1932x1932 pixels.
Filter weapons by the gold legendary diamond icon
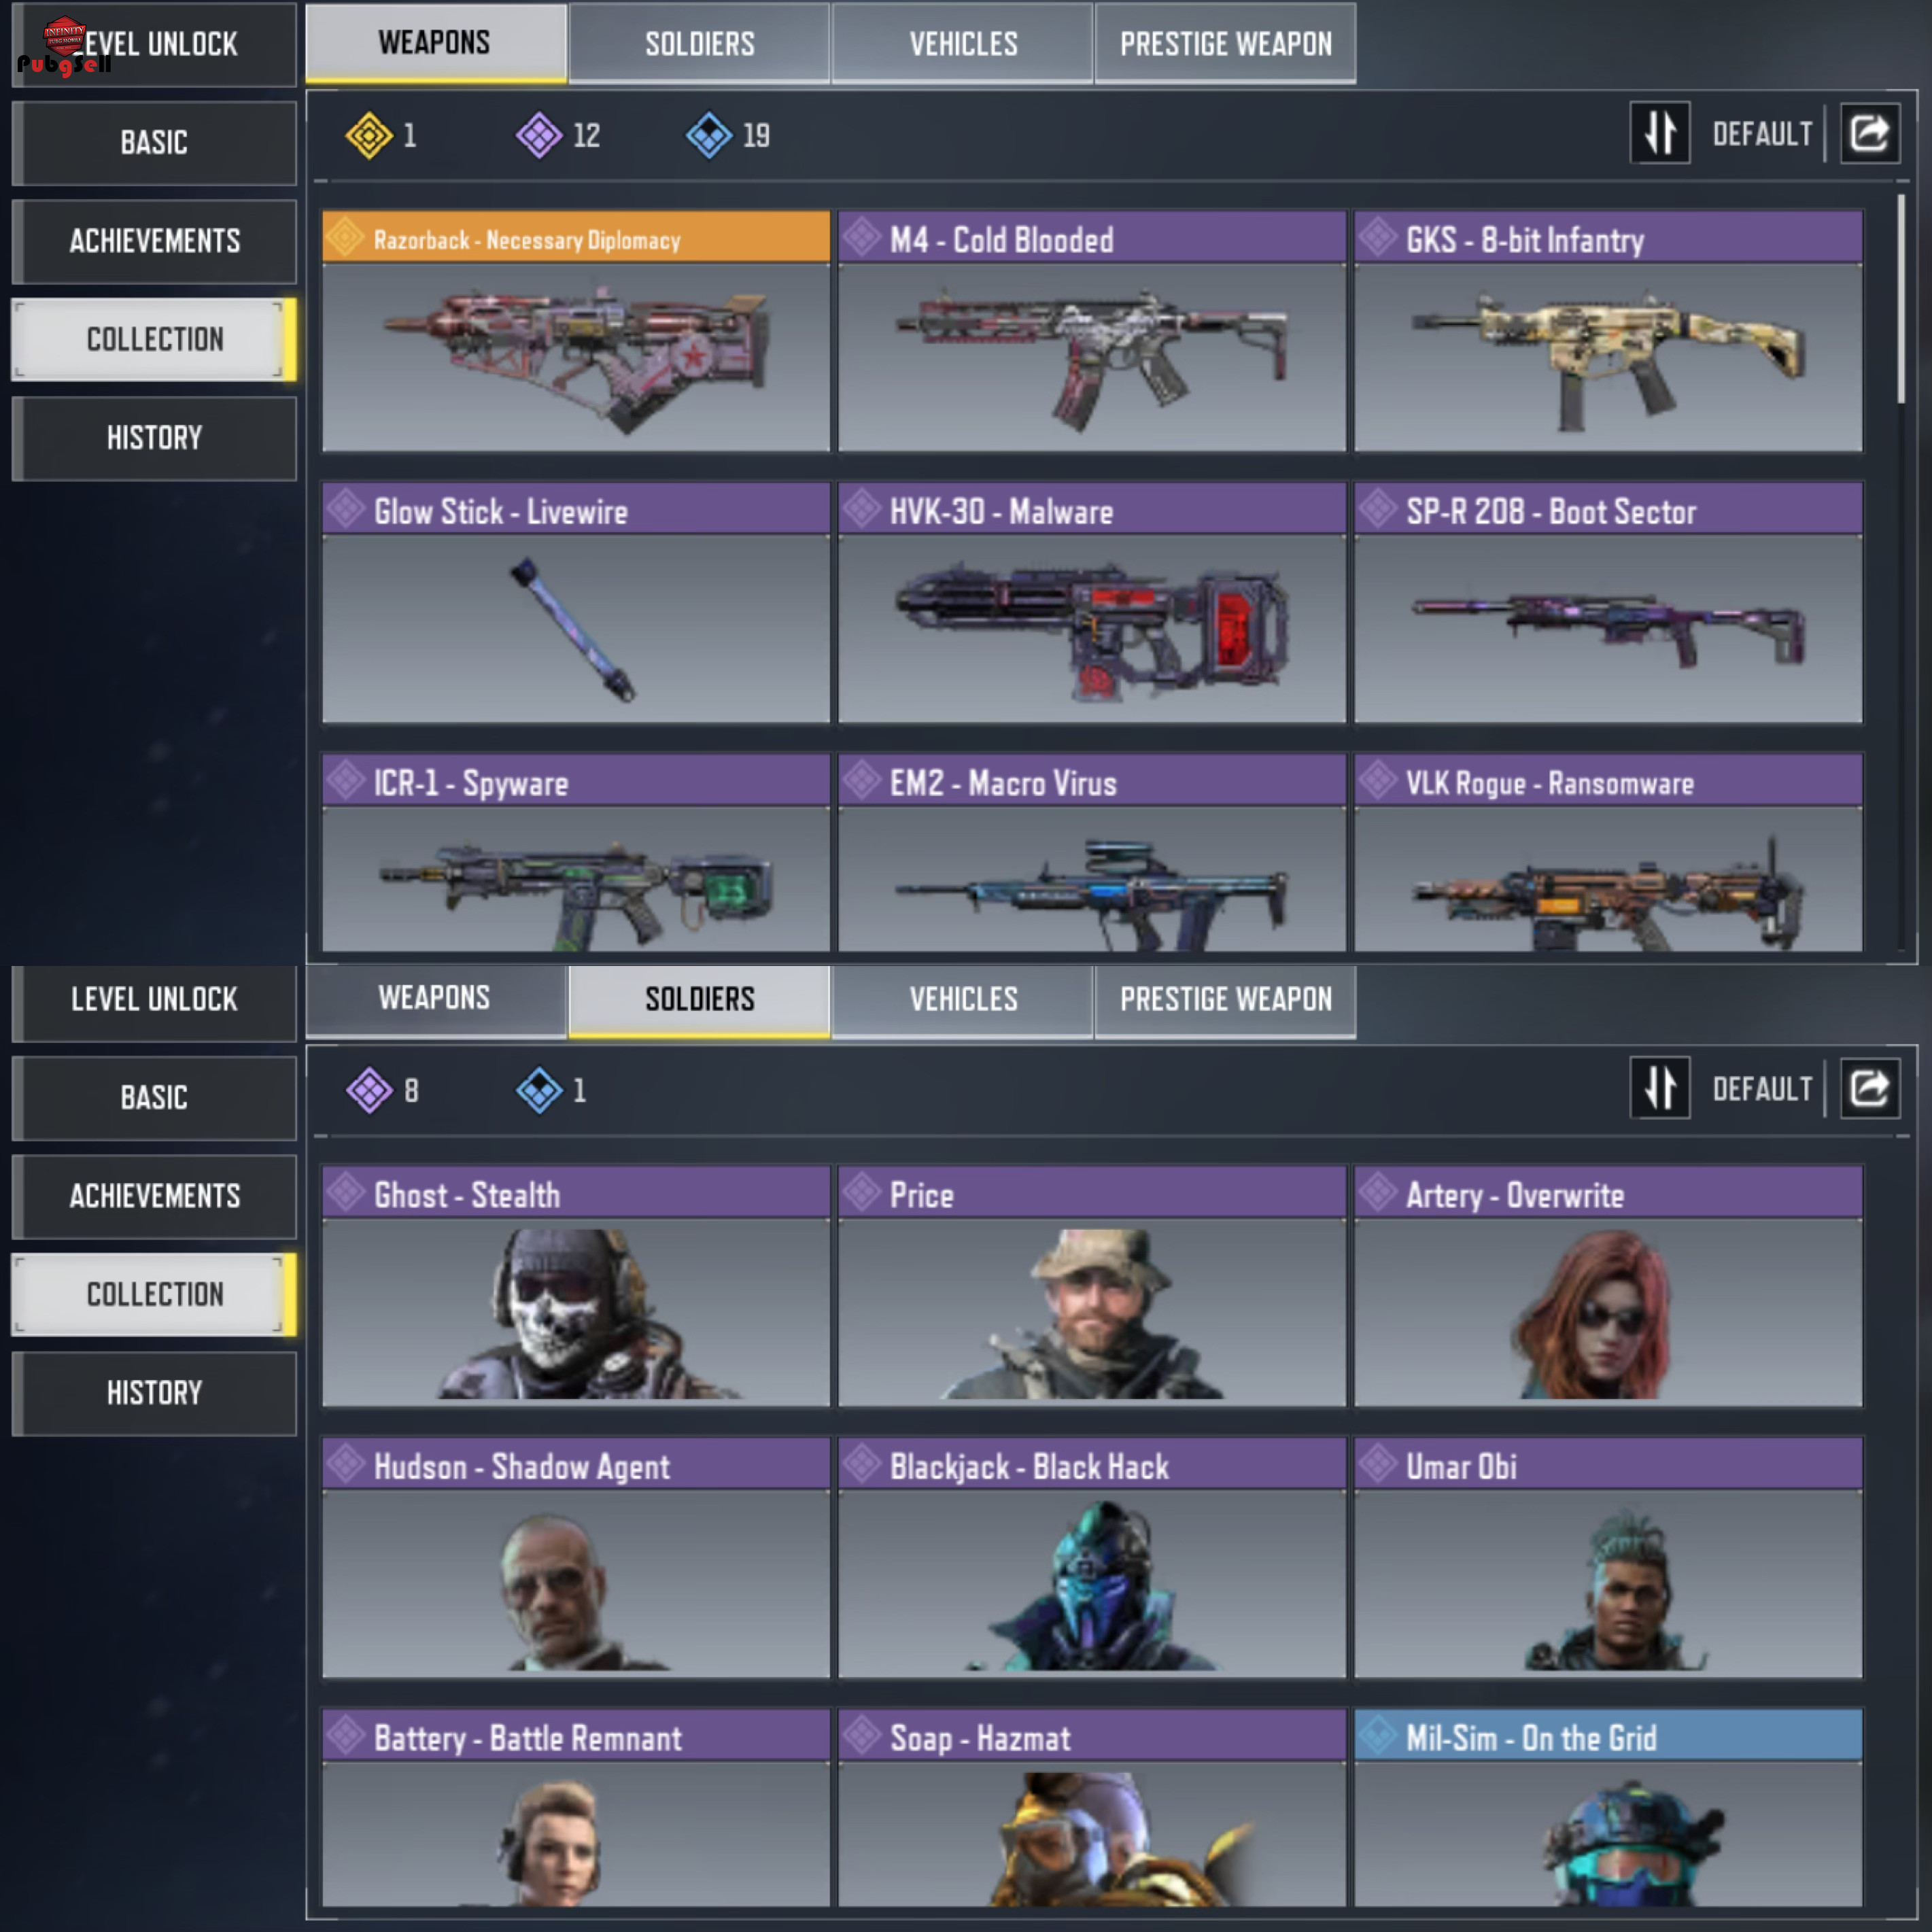pos(369,135)
